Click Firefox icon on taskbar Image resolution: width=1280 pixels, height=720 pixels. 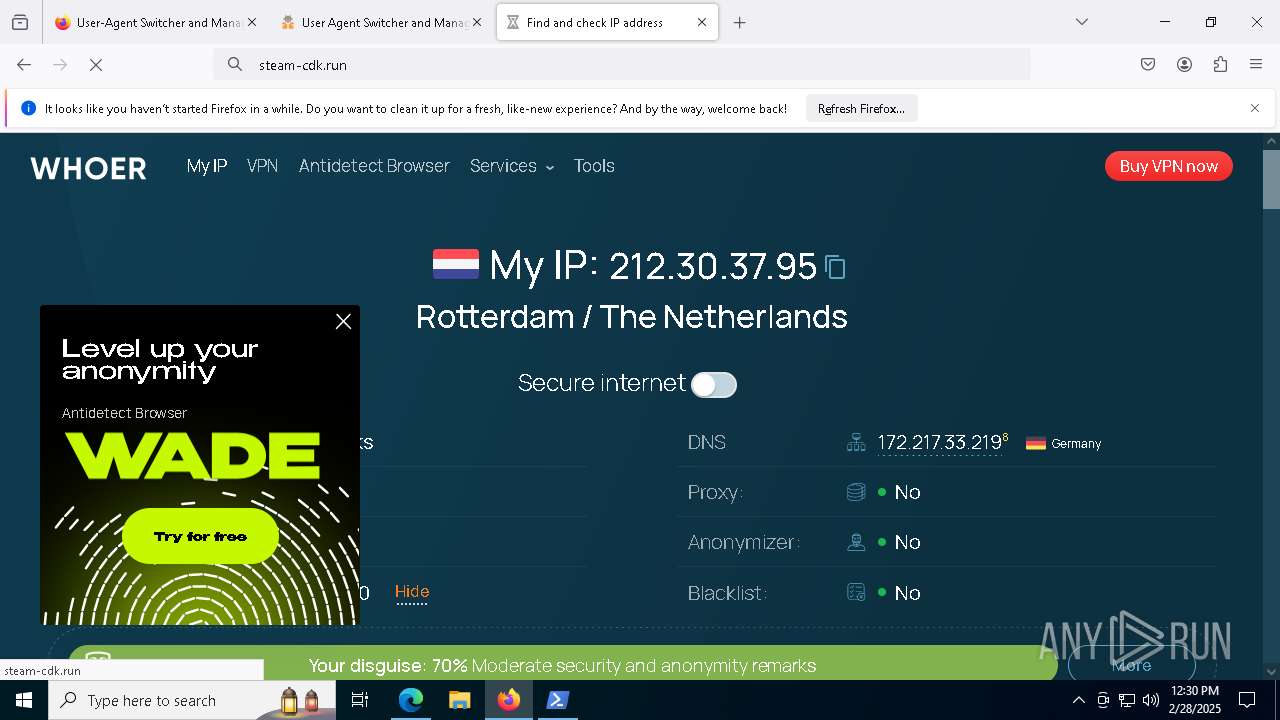(x=509, y=700)
